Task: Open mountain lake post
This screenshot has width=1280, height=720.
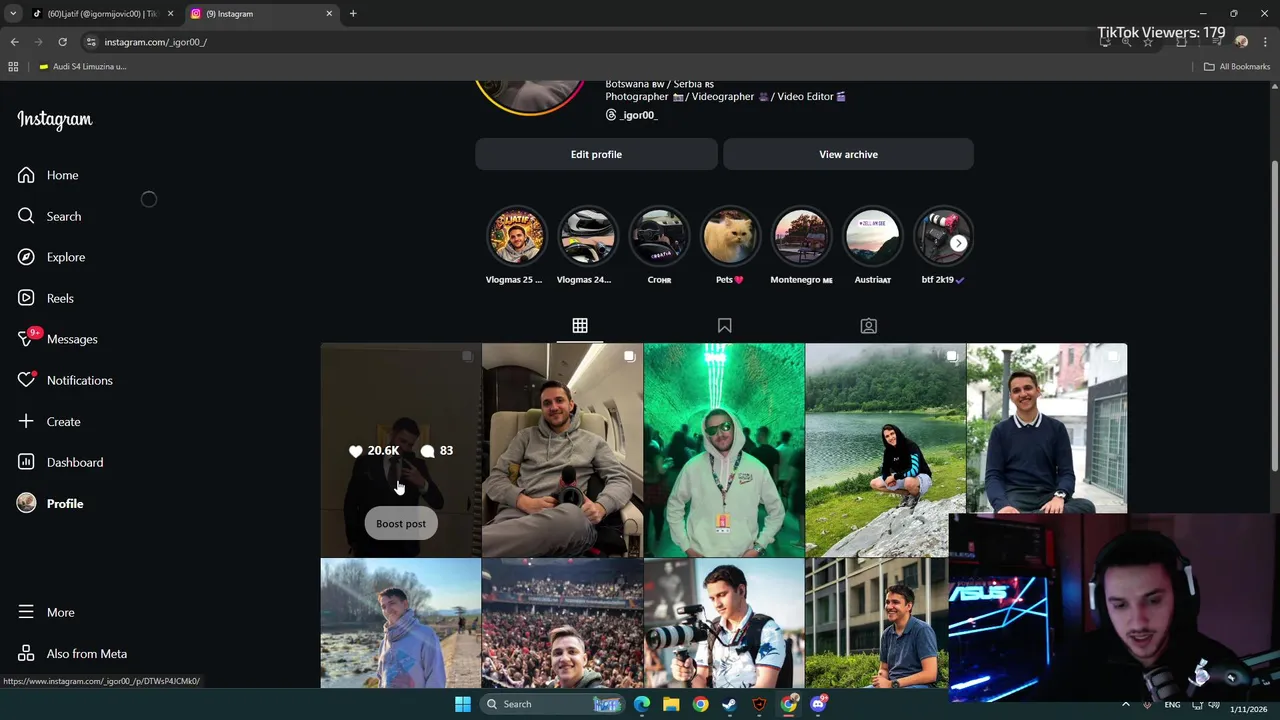Action: coord(885,450)
